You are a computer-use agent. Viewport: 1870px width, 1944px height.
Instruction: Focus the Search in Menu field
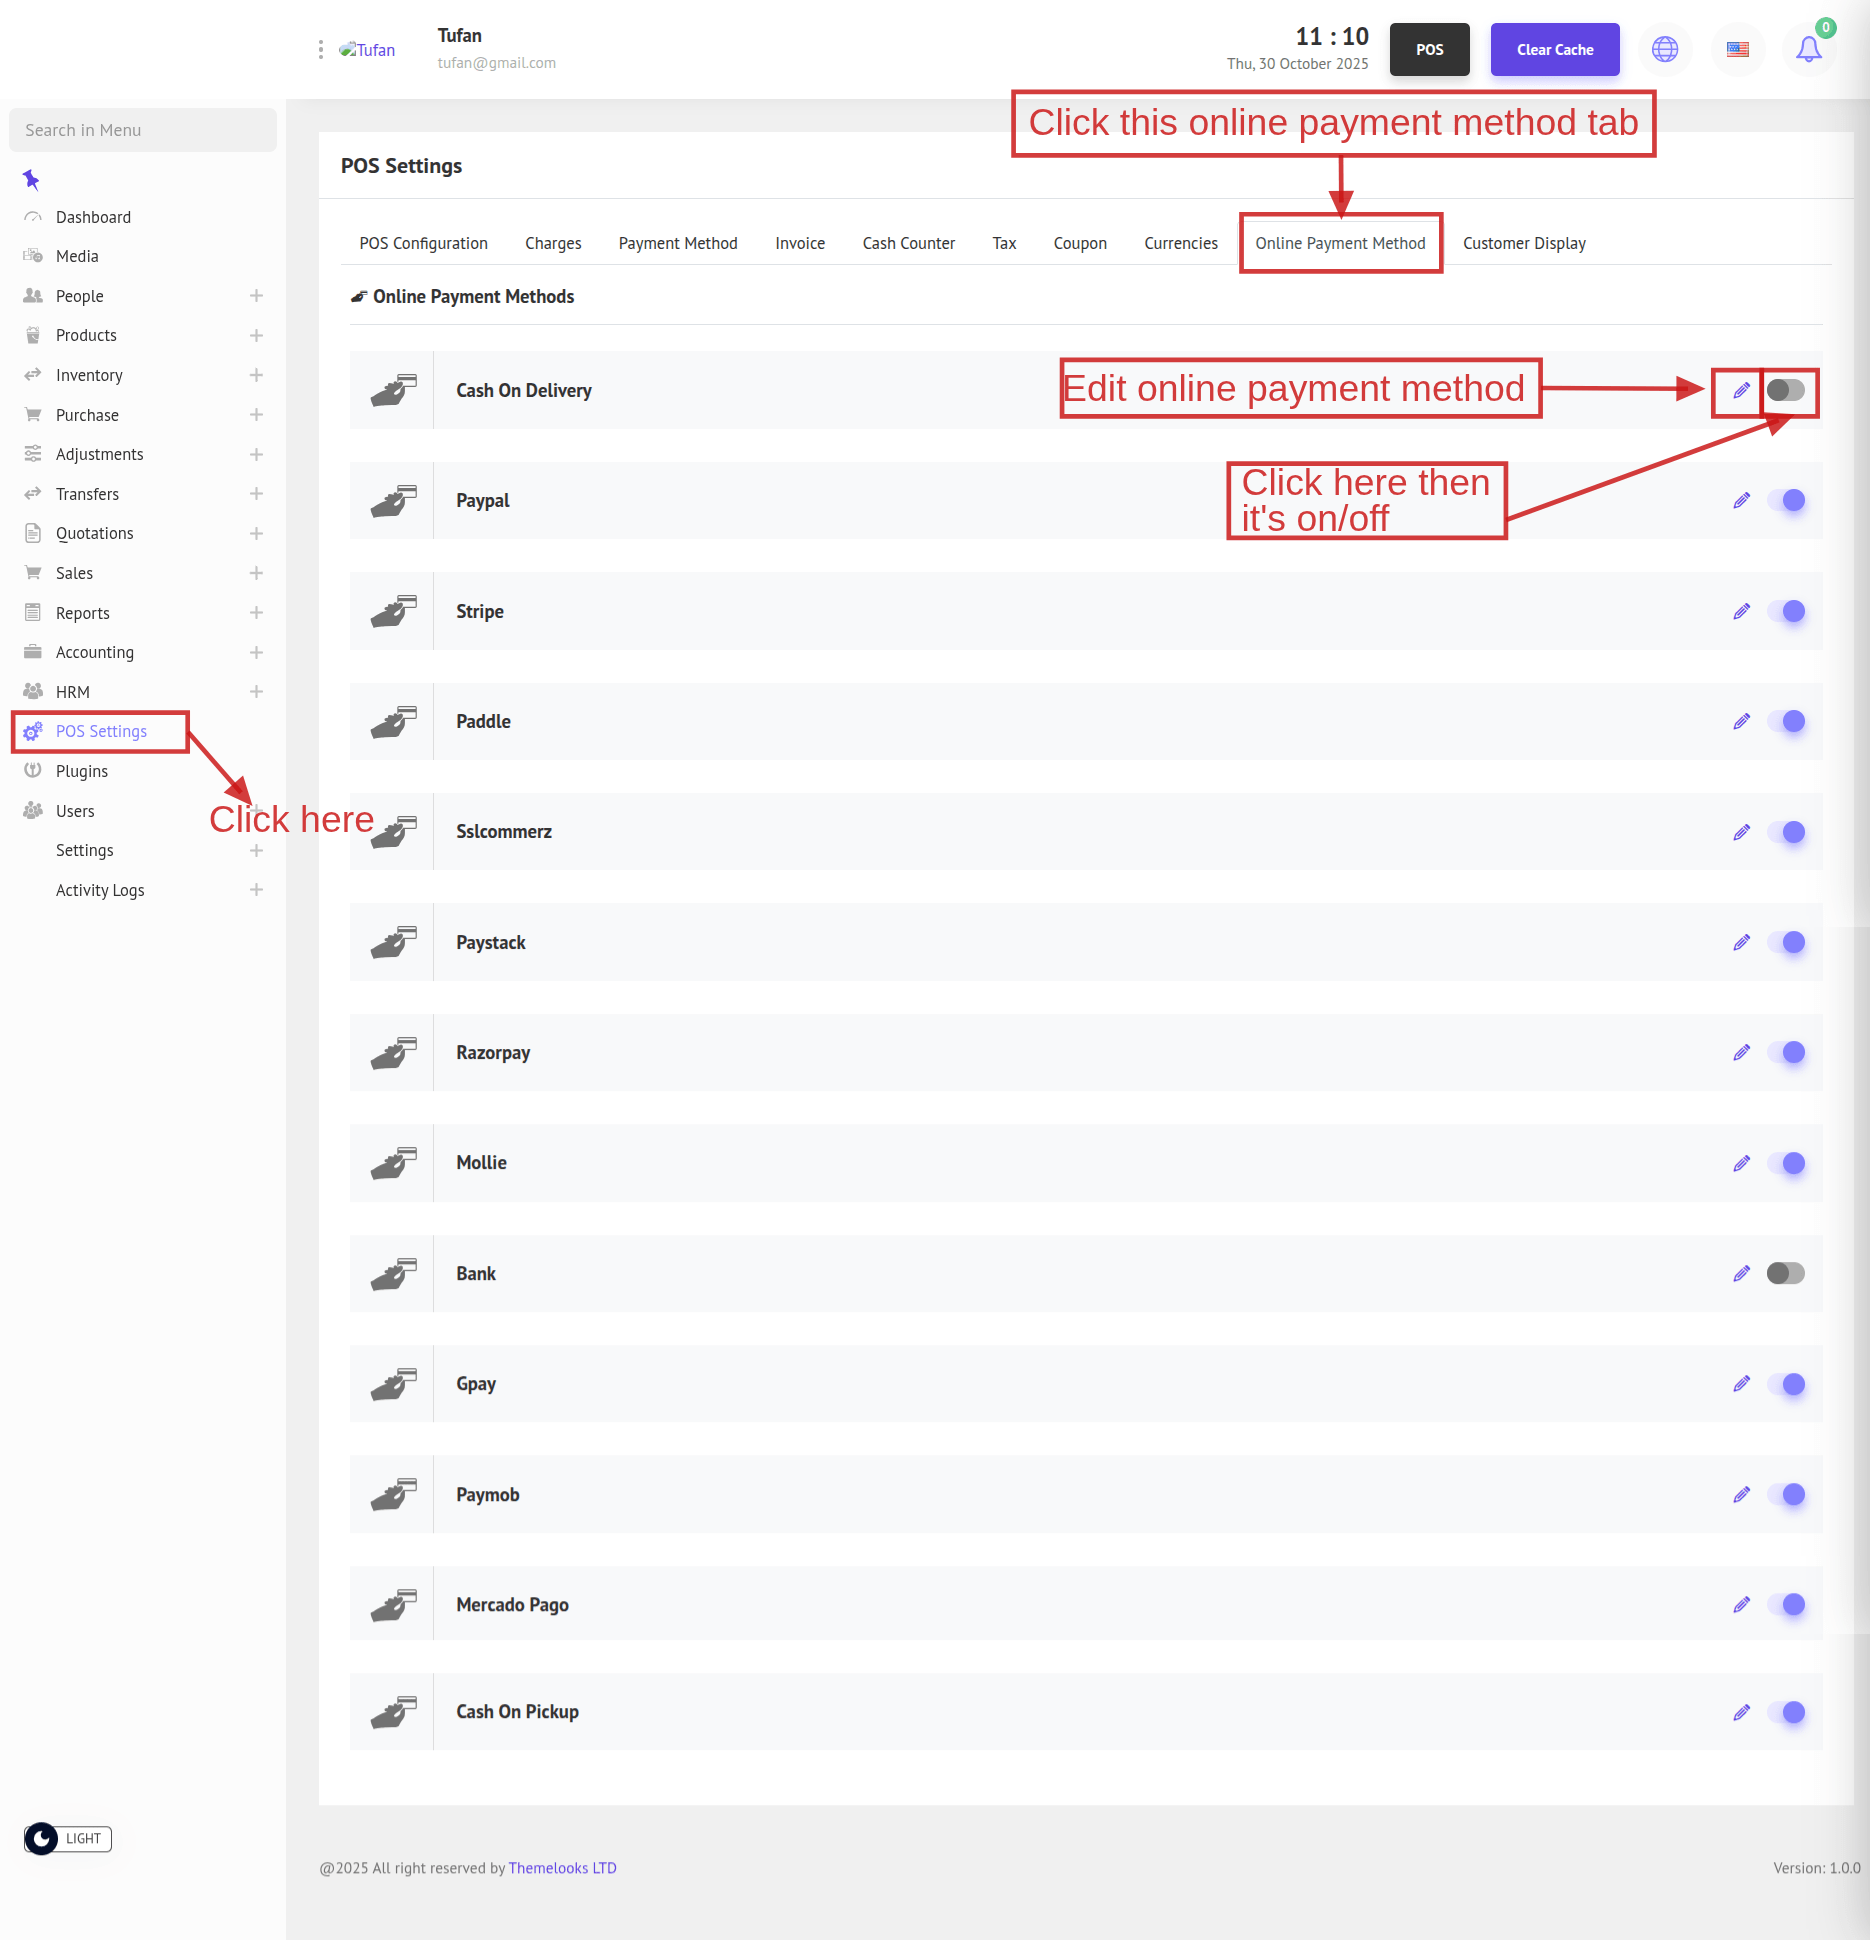143,130
